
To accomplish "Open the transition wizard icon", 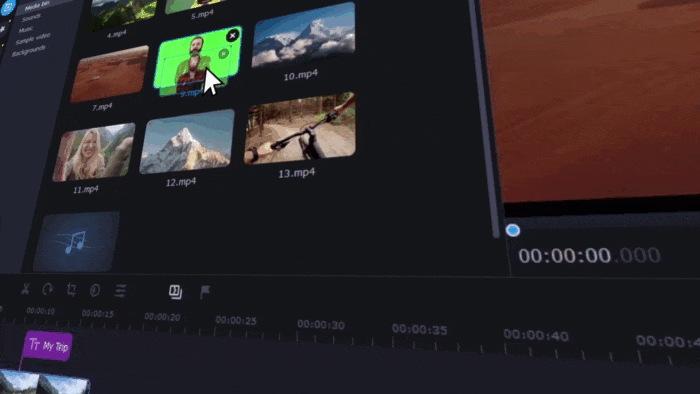I will click(175, 292).
